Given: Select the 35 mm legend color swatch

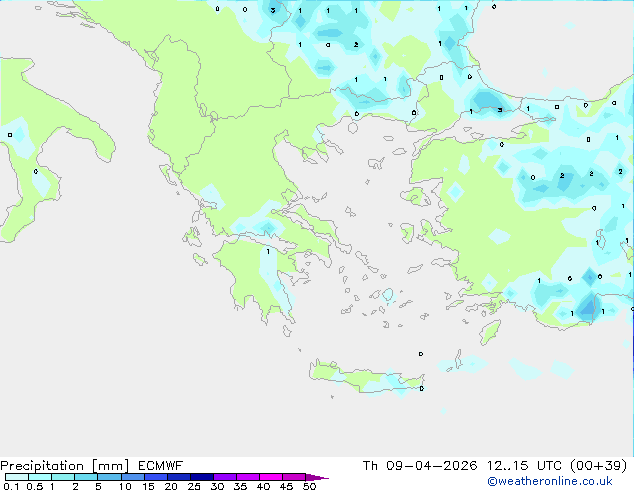Looking at the screenshot, I should coord(247,477).
